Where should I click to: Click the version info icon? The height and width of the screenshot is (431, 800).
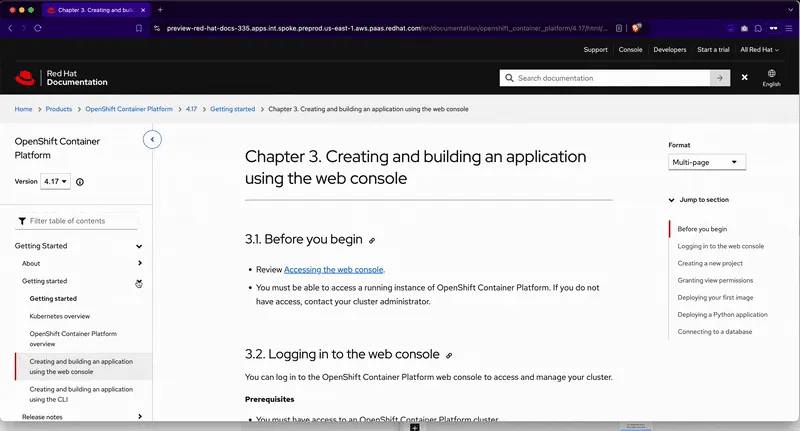(80, 182)
